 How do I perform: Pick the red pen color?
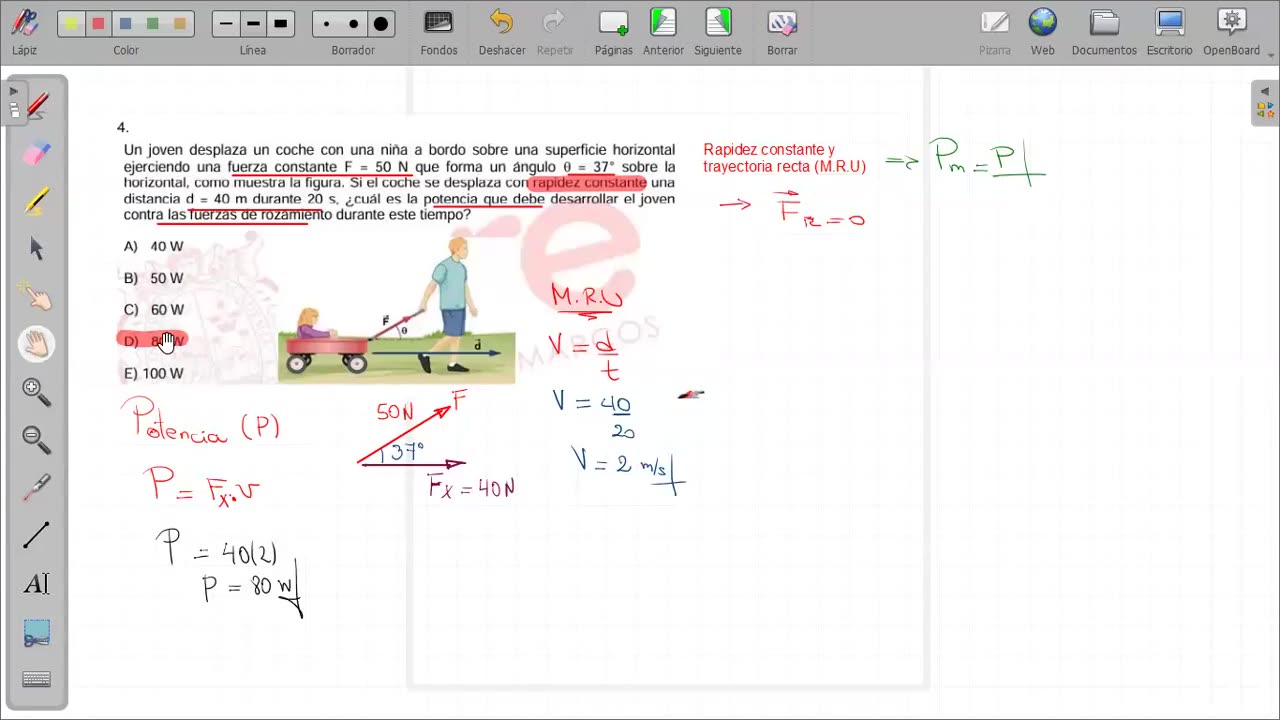click(x=98, y=24)
